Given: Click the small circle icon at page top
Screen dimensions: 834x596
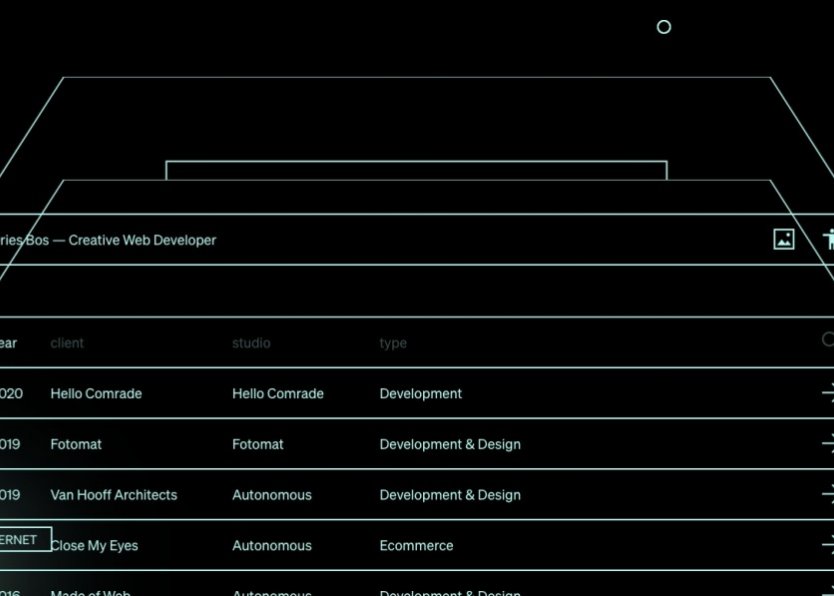Looking at the screenshot, I should 663,27.
